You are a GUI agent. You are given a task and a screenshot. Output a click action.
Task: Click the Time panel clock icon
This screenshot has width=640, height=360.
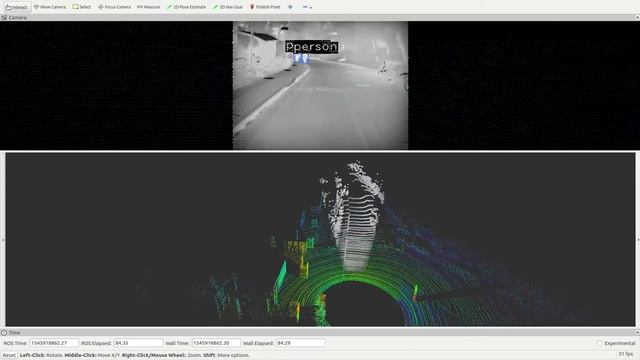pos(4,333)
